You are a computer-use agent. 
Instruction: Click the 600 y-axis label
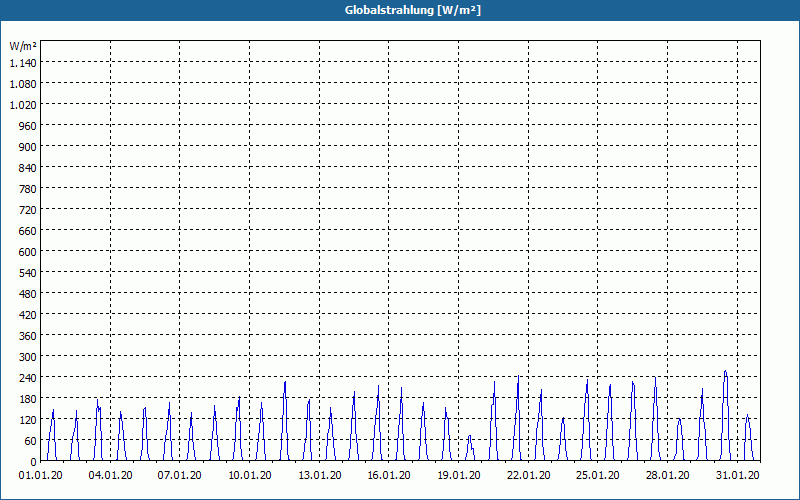tap(28, 252)
